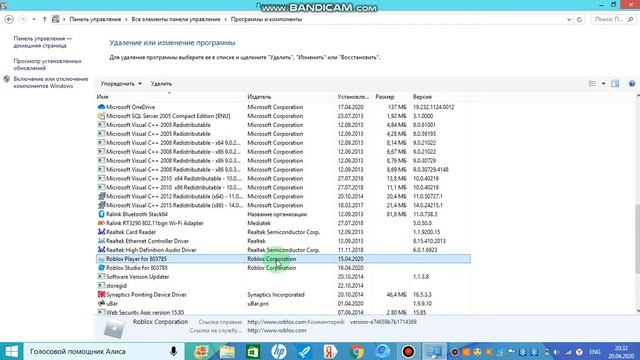Open Просмотр установленных обновлений link
This screenshot has width=640, height=360.
[x=47, y=64]
